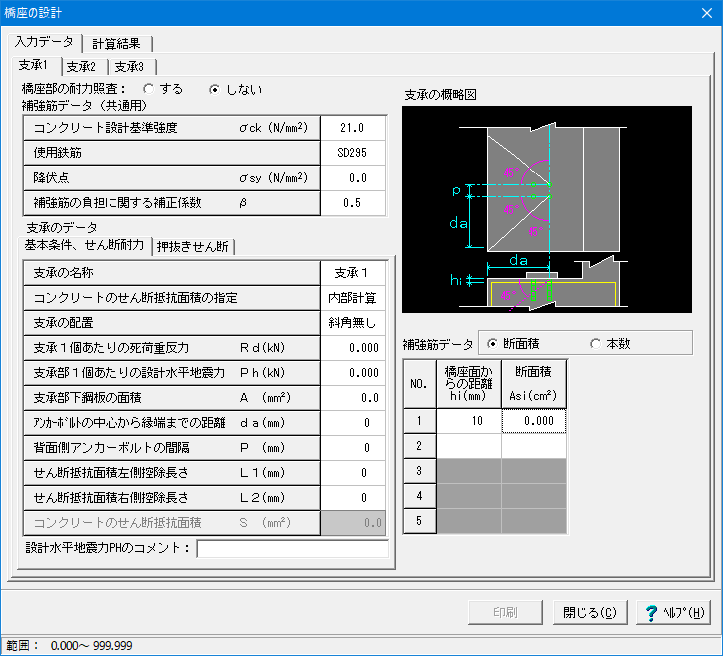Click the 橋座面からの距離 hi(mm) column header
This screenshot has width=723, height=656.
pos(468,384)
